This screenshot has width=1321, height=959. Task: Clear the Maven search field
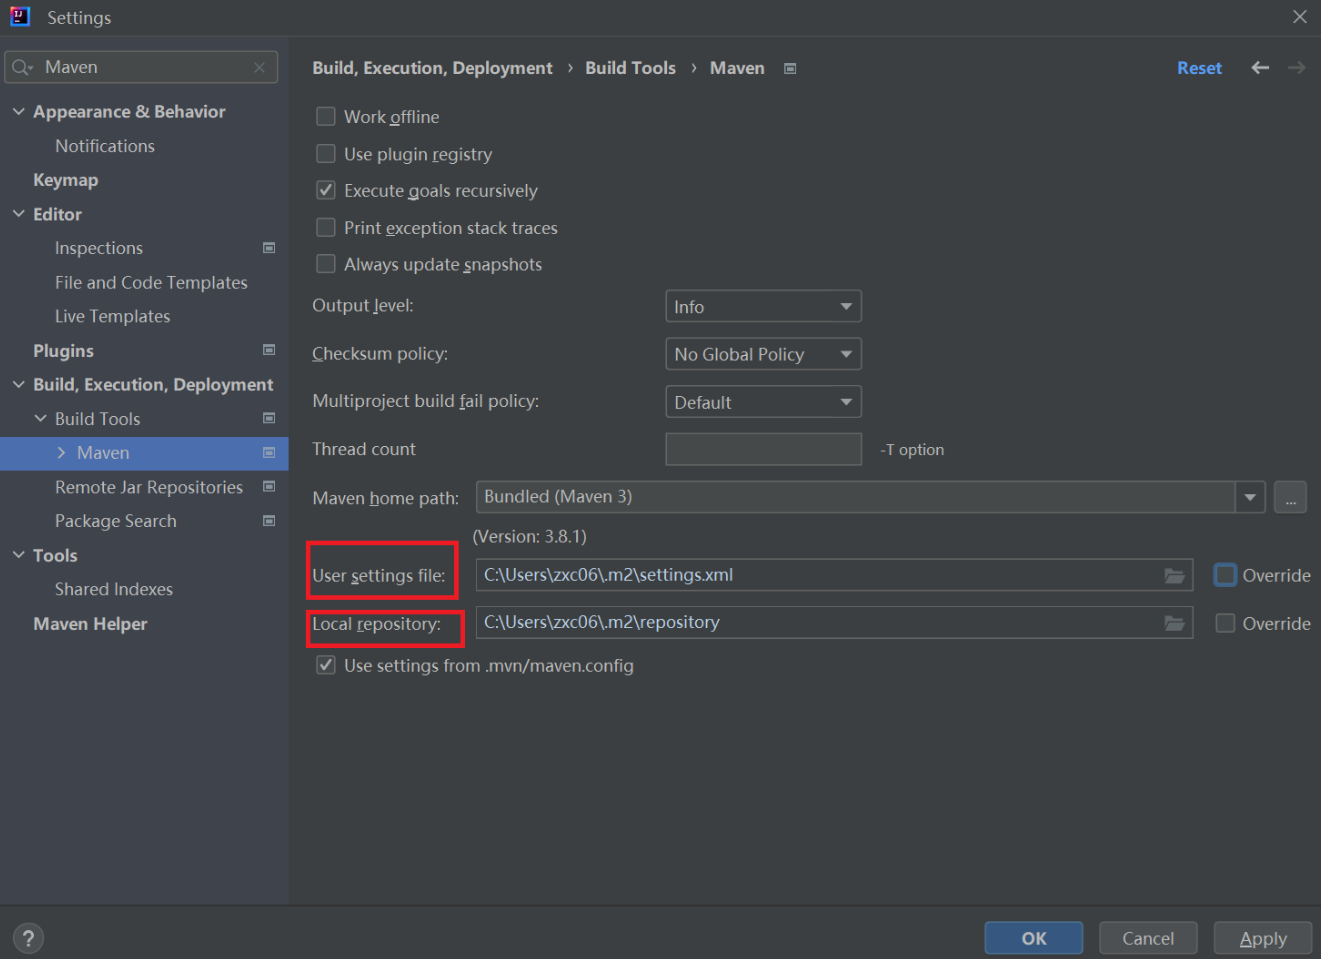(x=259, y=67)
